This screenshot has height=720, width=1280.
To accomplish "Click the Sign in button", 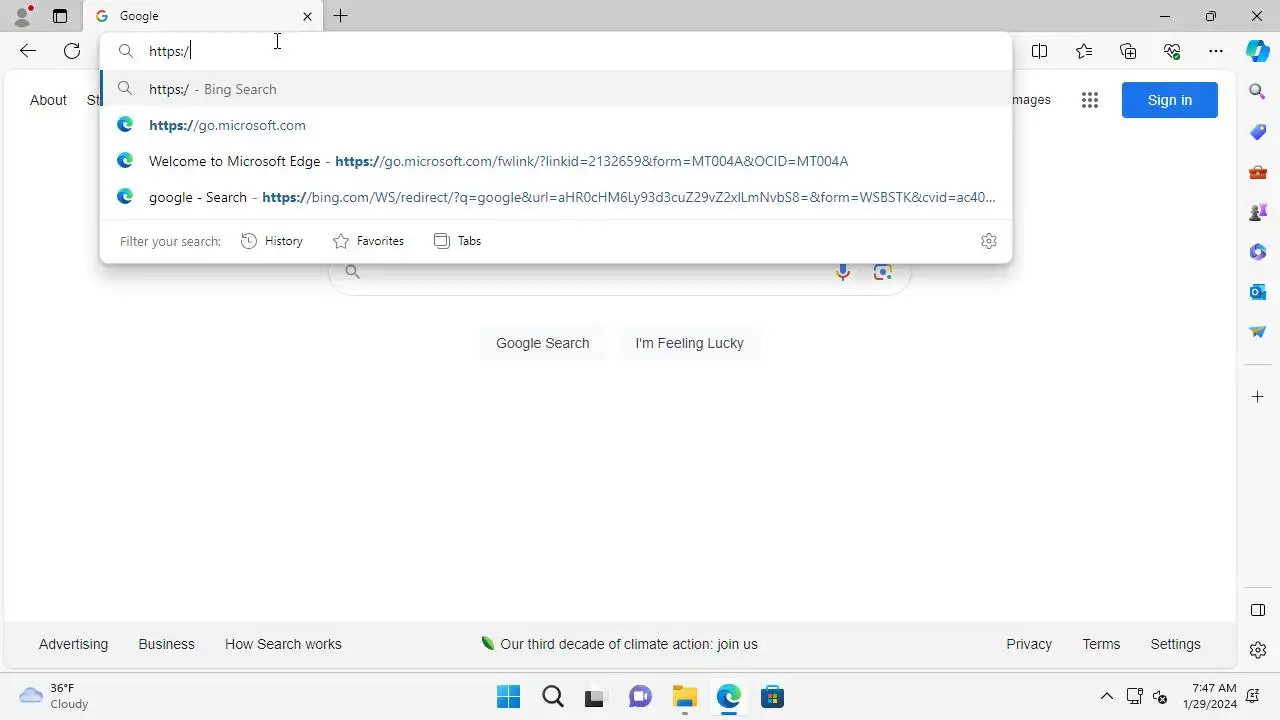I will 1170,100.
